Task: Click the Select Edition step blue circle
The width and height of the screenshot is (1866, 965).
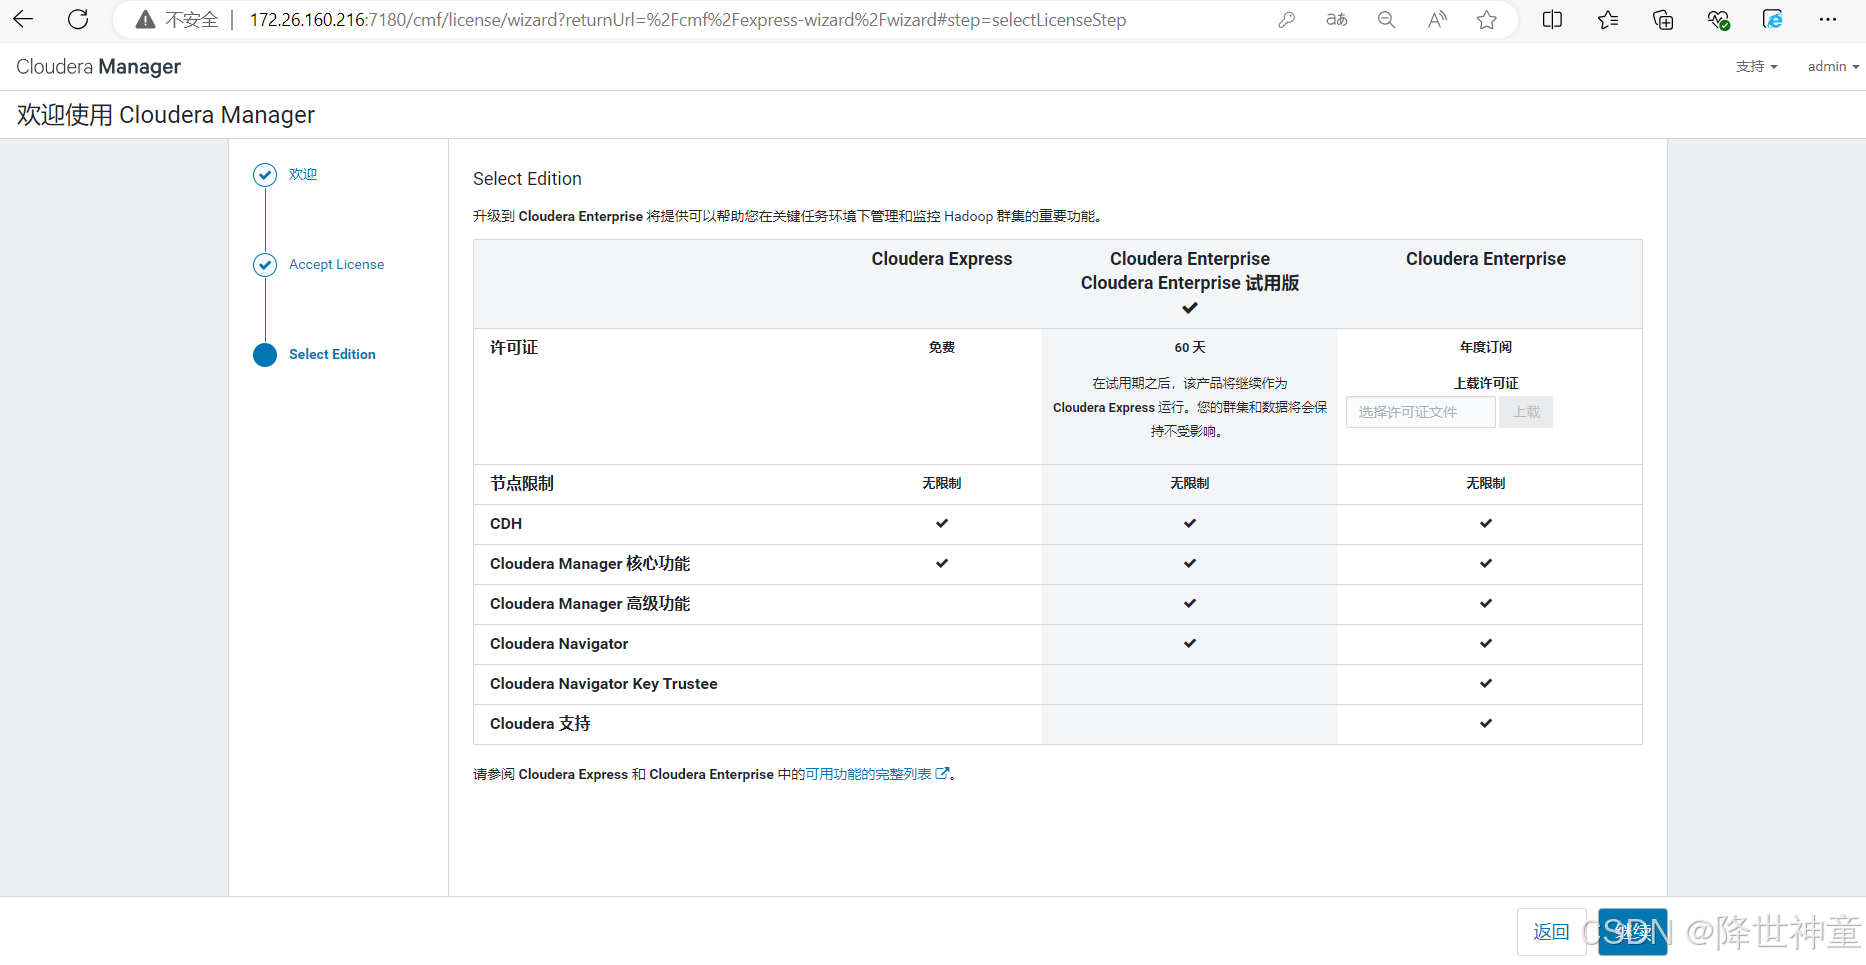Action: (x=265, y=355)
